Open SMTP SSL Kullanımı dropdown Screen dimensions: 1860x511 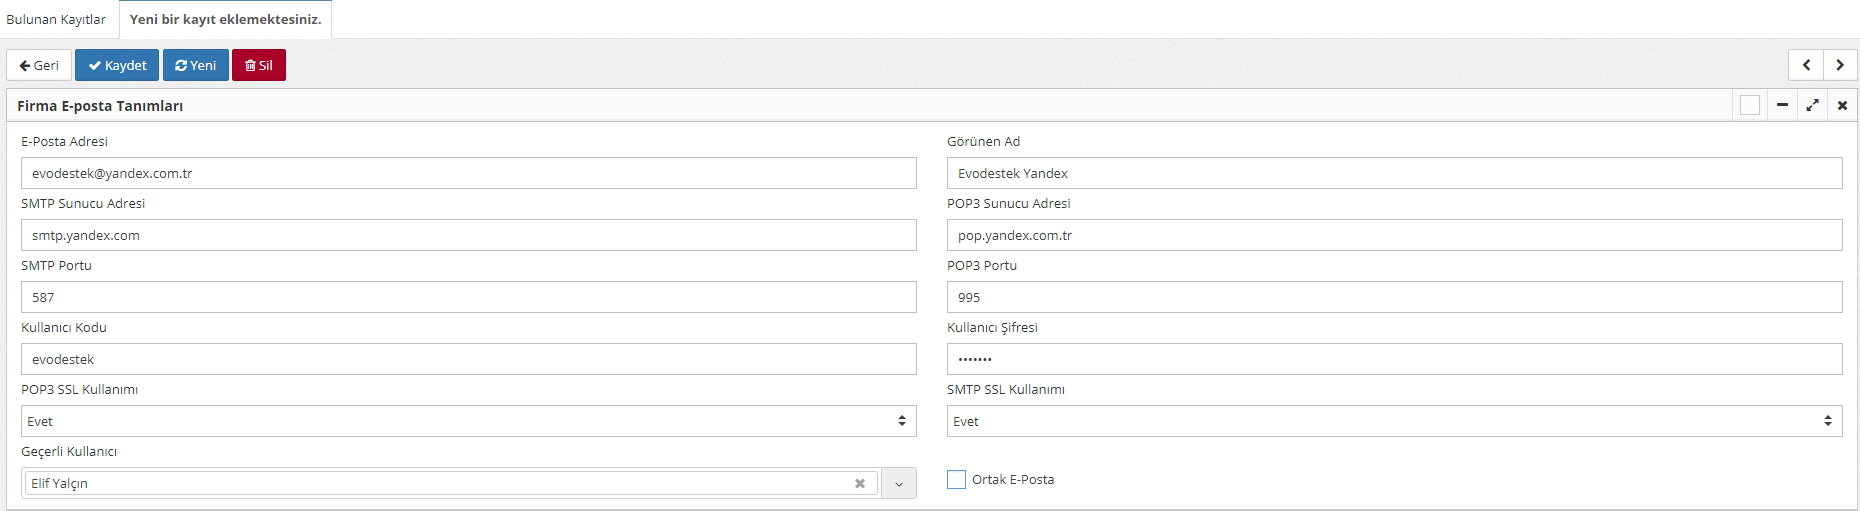coord(1394,421)
